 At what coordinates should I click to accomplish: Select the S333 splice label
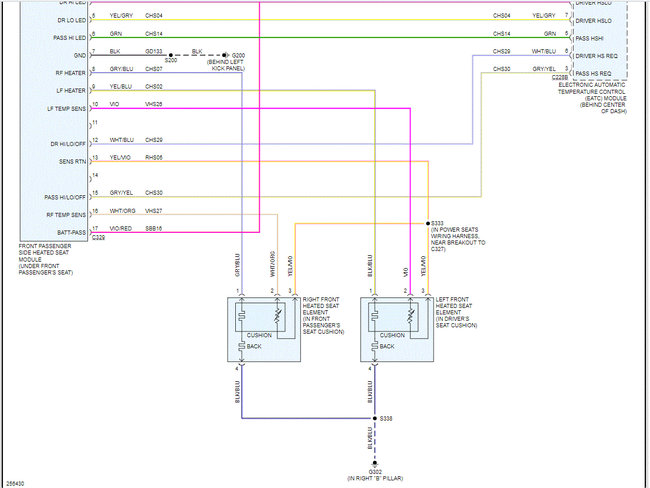tap(437, 223)
